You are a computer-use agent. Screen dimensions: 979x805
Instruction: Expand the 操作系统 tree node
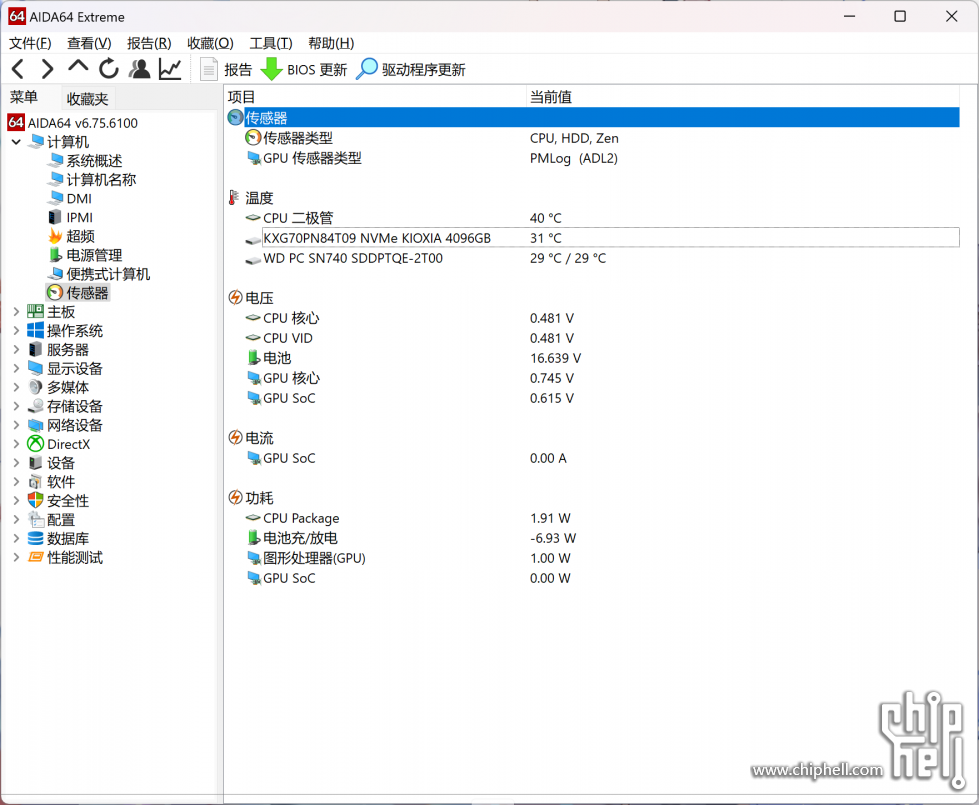tap(16, 330)
